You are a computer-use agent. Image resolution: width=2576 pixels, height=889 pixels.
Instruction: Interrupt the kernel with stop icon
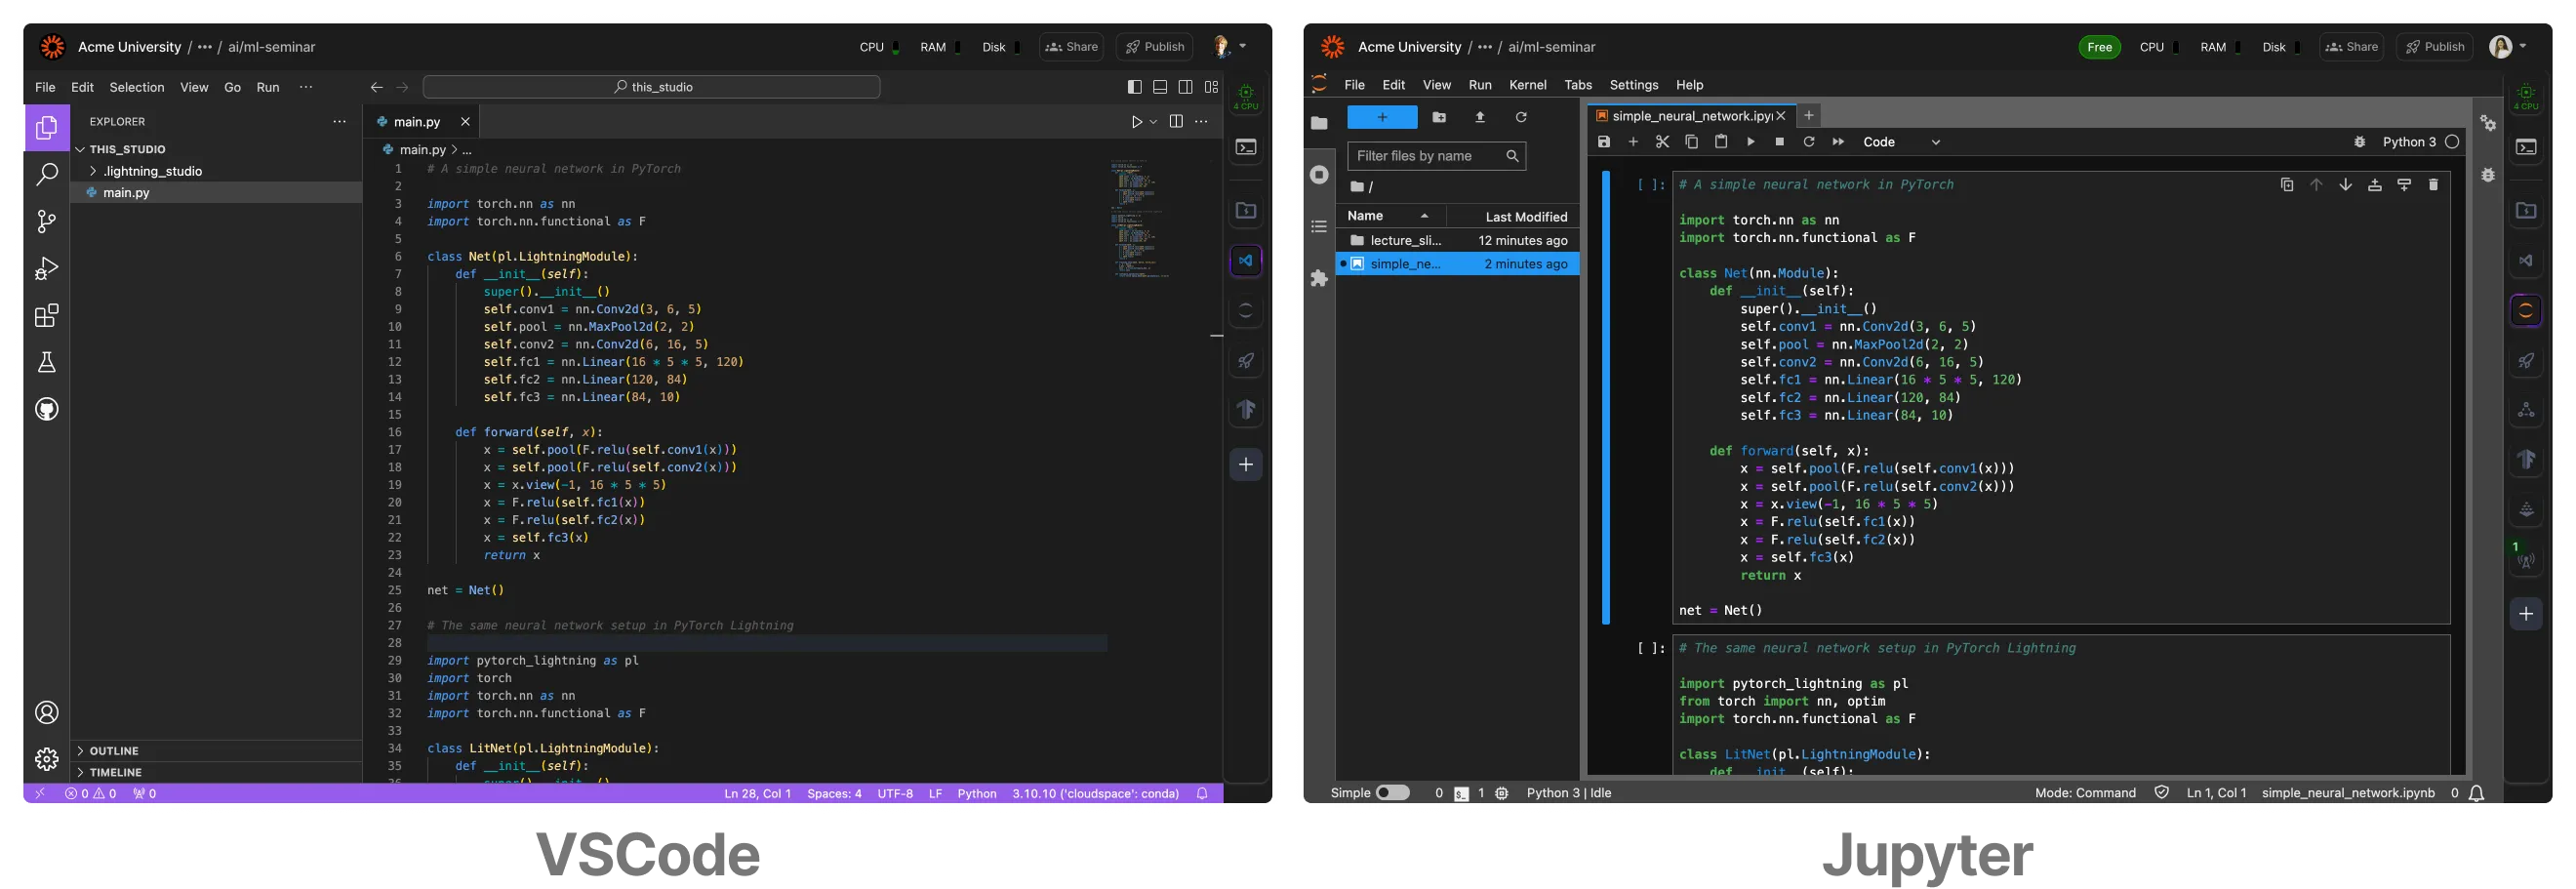tap(1779, 142)
